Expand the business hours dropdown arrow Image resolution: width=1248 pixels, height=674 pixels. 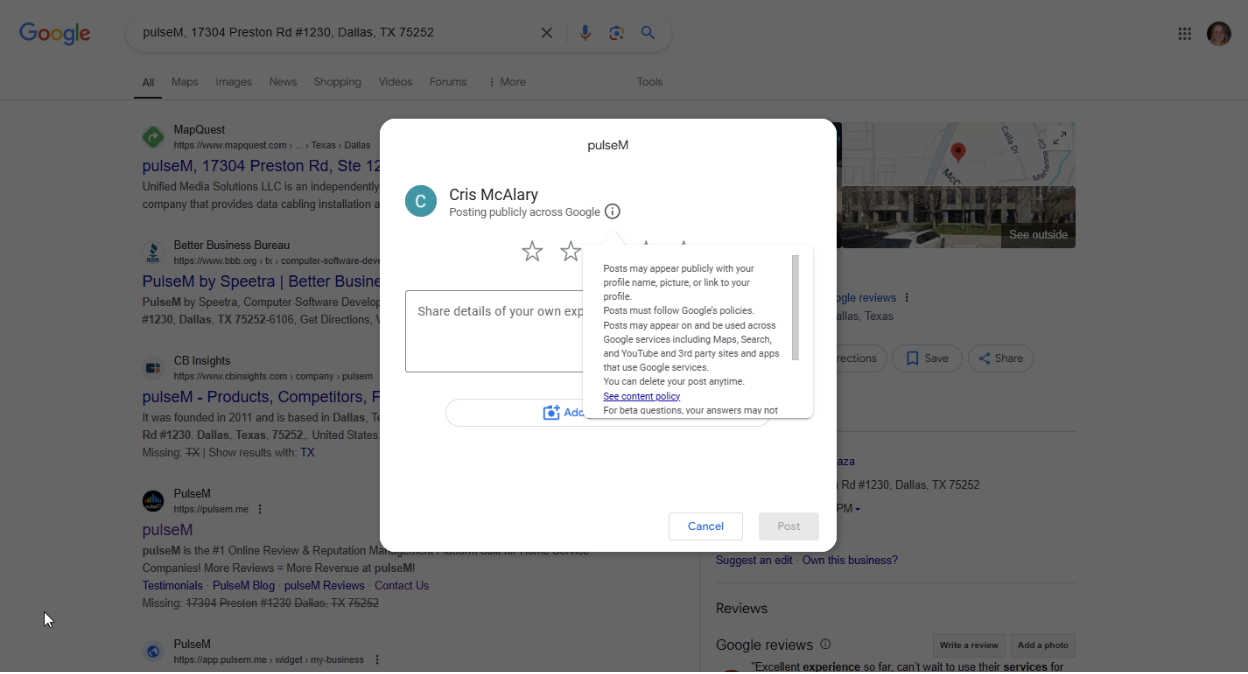pos(858,509)
